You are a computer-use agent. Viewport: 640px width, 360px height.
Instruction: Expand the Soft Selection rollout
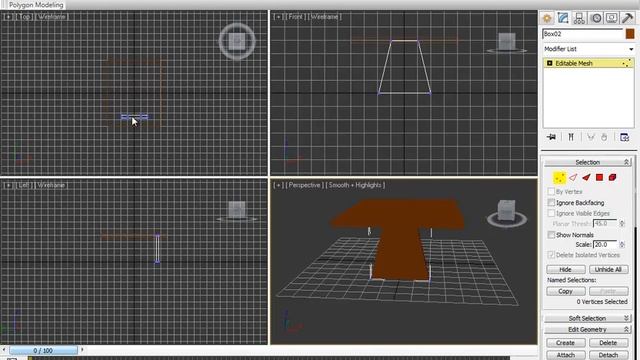coord(587,318)
